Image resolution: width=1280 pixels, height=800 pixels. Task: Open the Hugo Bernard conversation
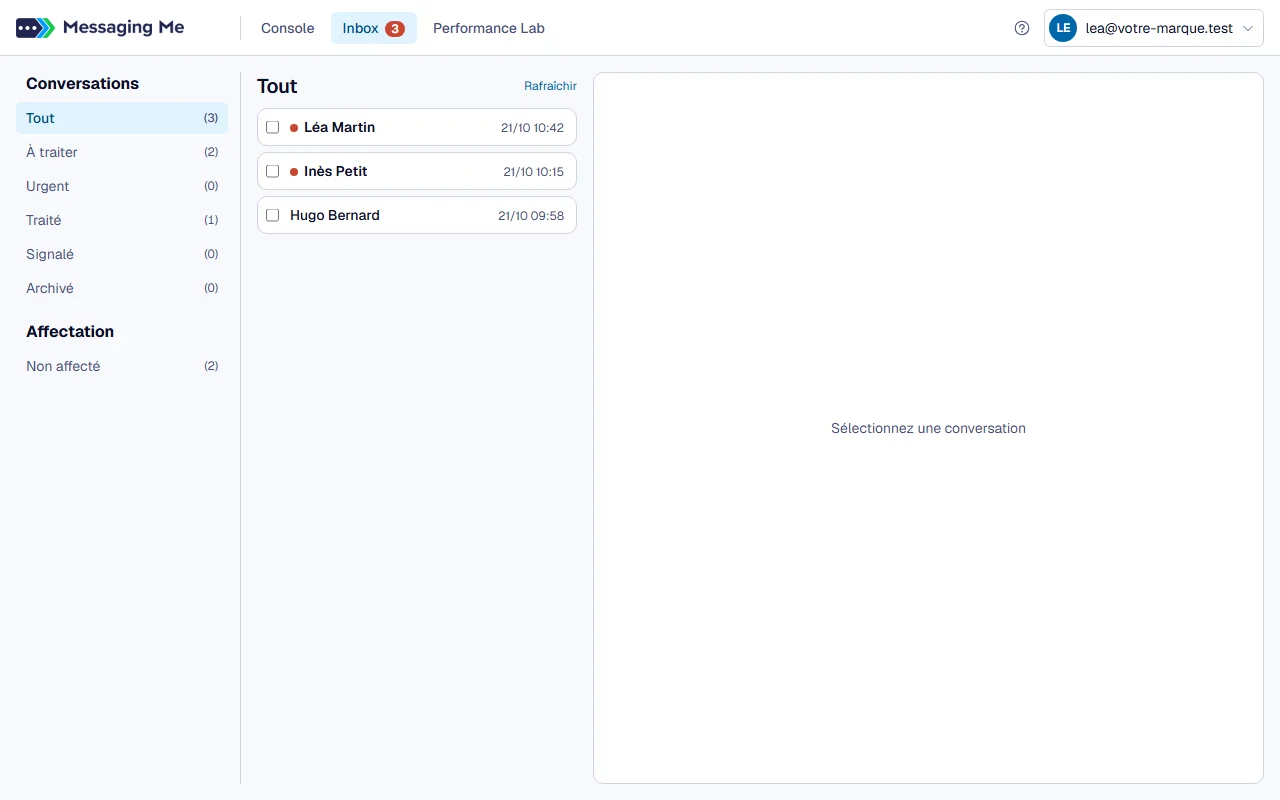tap(417, 215)
